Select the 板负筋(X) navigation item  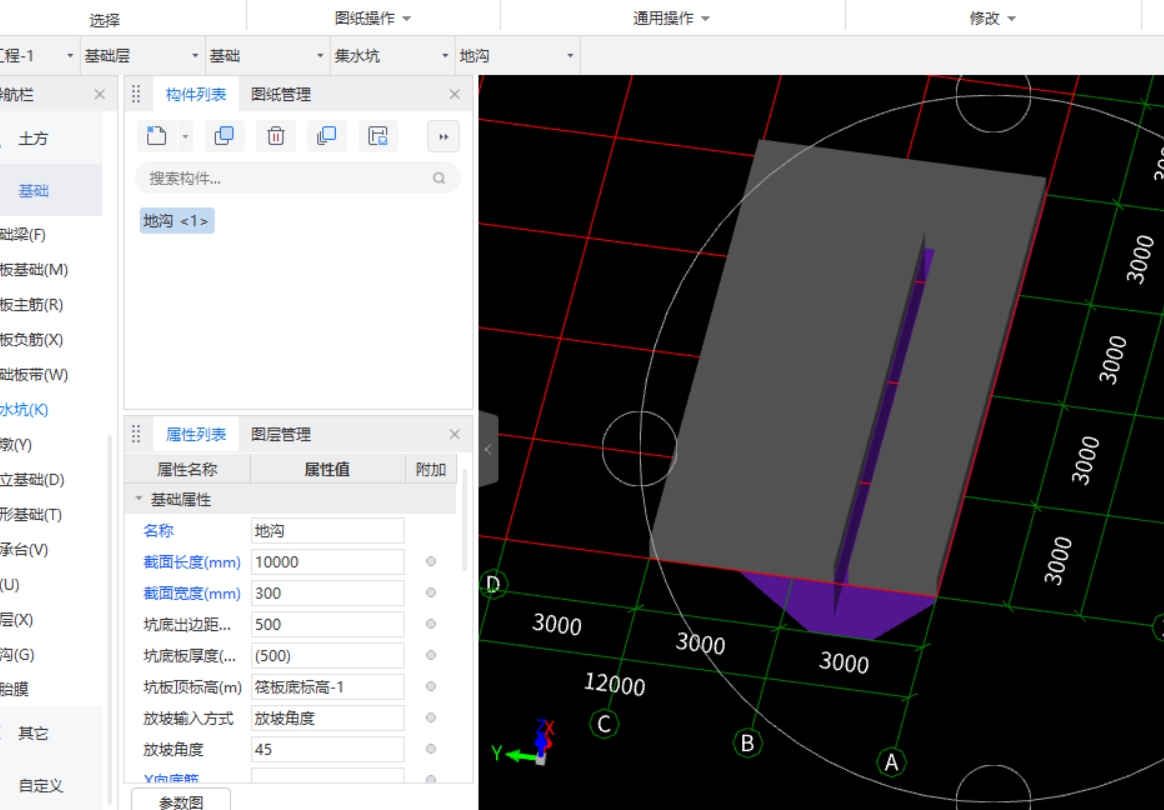pos(31,339)
